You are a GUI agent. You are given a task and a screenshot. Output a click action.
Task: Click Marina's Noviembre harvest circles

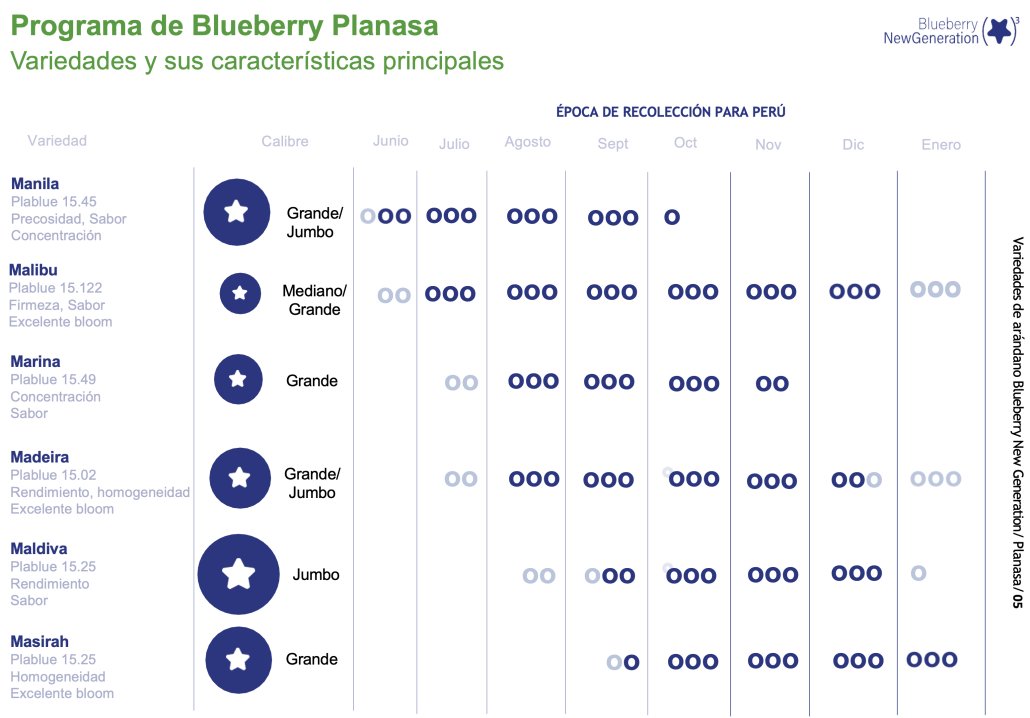tap(772, 383)
